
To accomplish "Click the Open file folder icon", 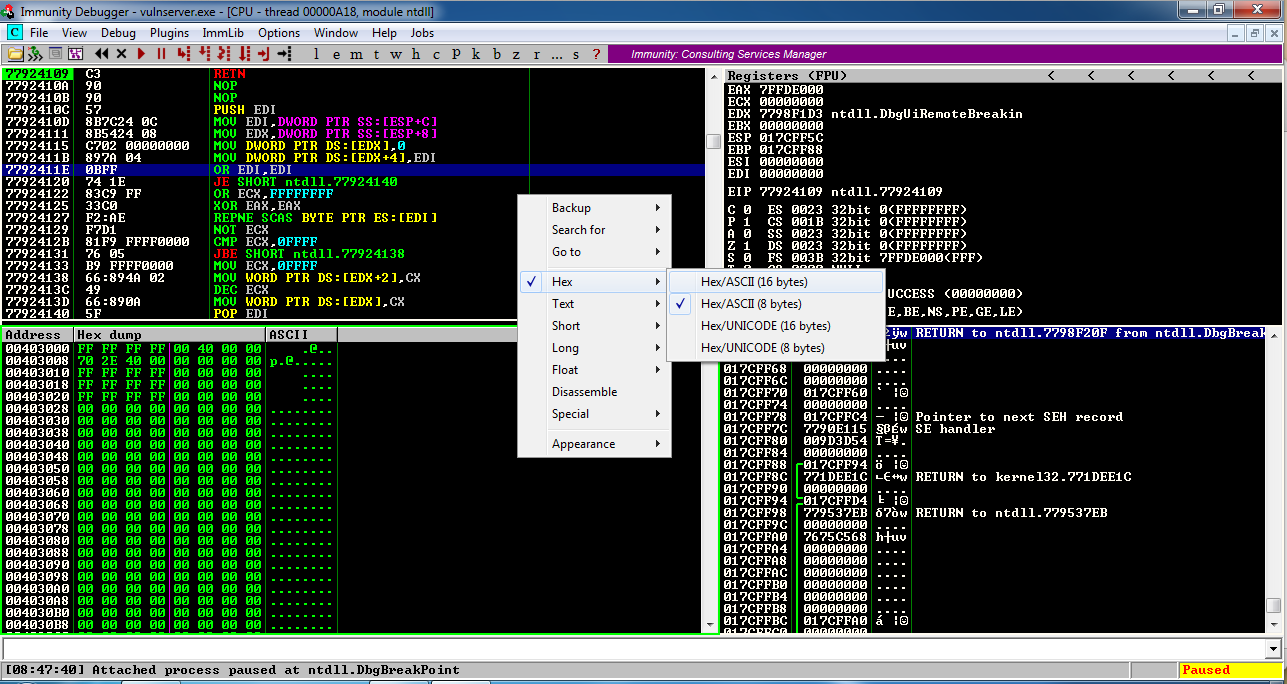I will [x=15, y=54].
